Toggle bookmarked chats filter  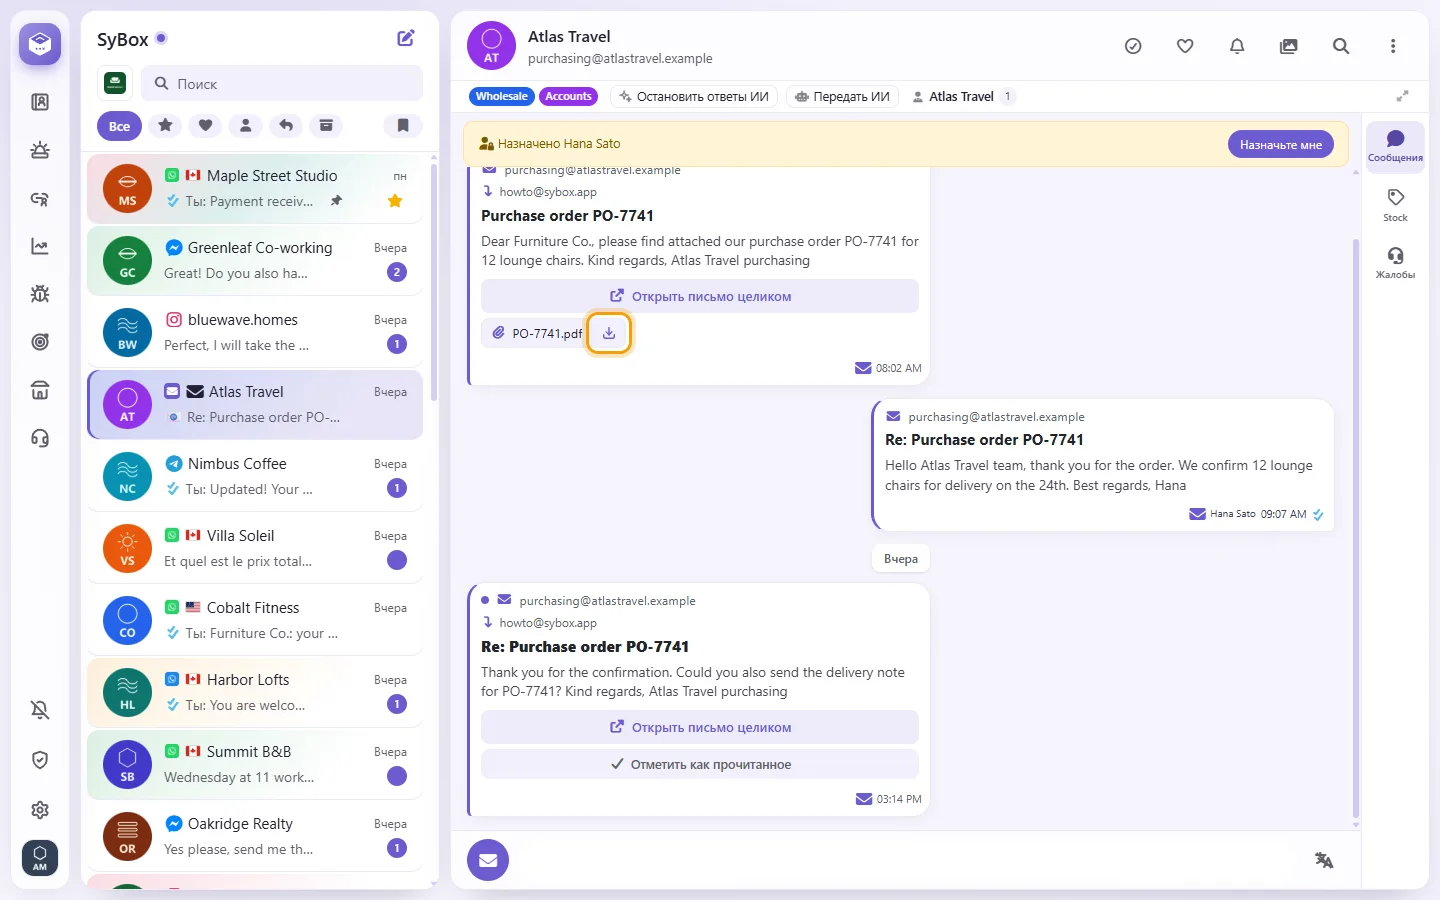pos(403,125)
